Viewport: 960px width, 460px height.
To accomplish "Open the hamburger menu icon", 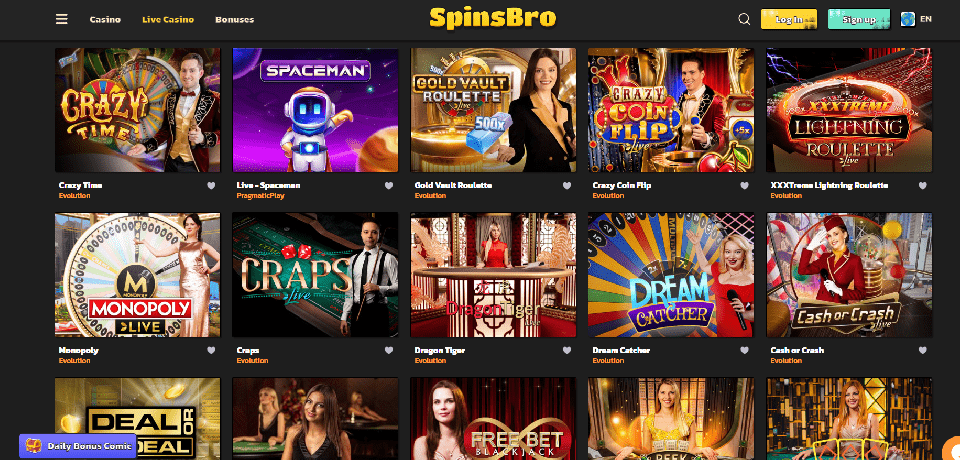I will pos(61,19).
